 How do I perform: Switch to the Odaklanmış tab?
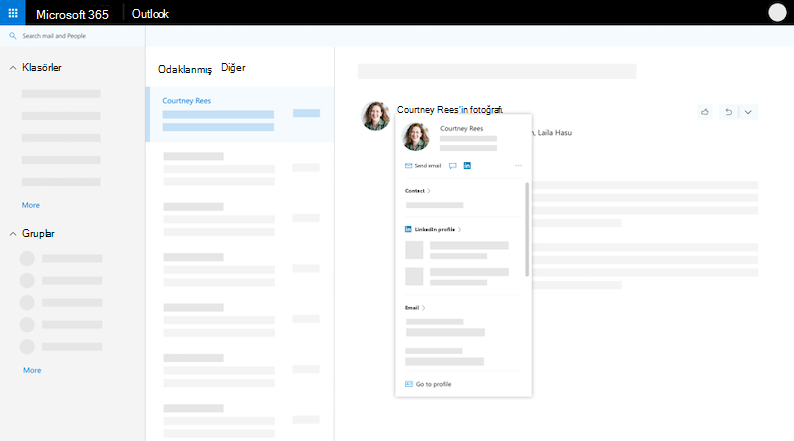click(x=185, y=69)
